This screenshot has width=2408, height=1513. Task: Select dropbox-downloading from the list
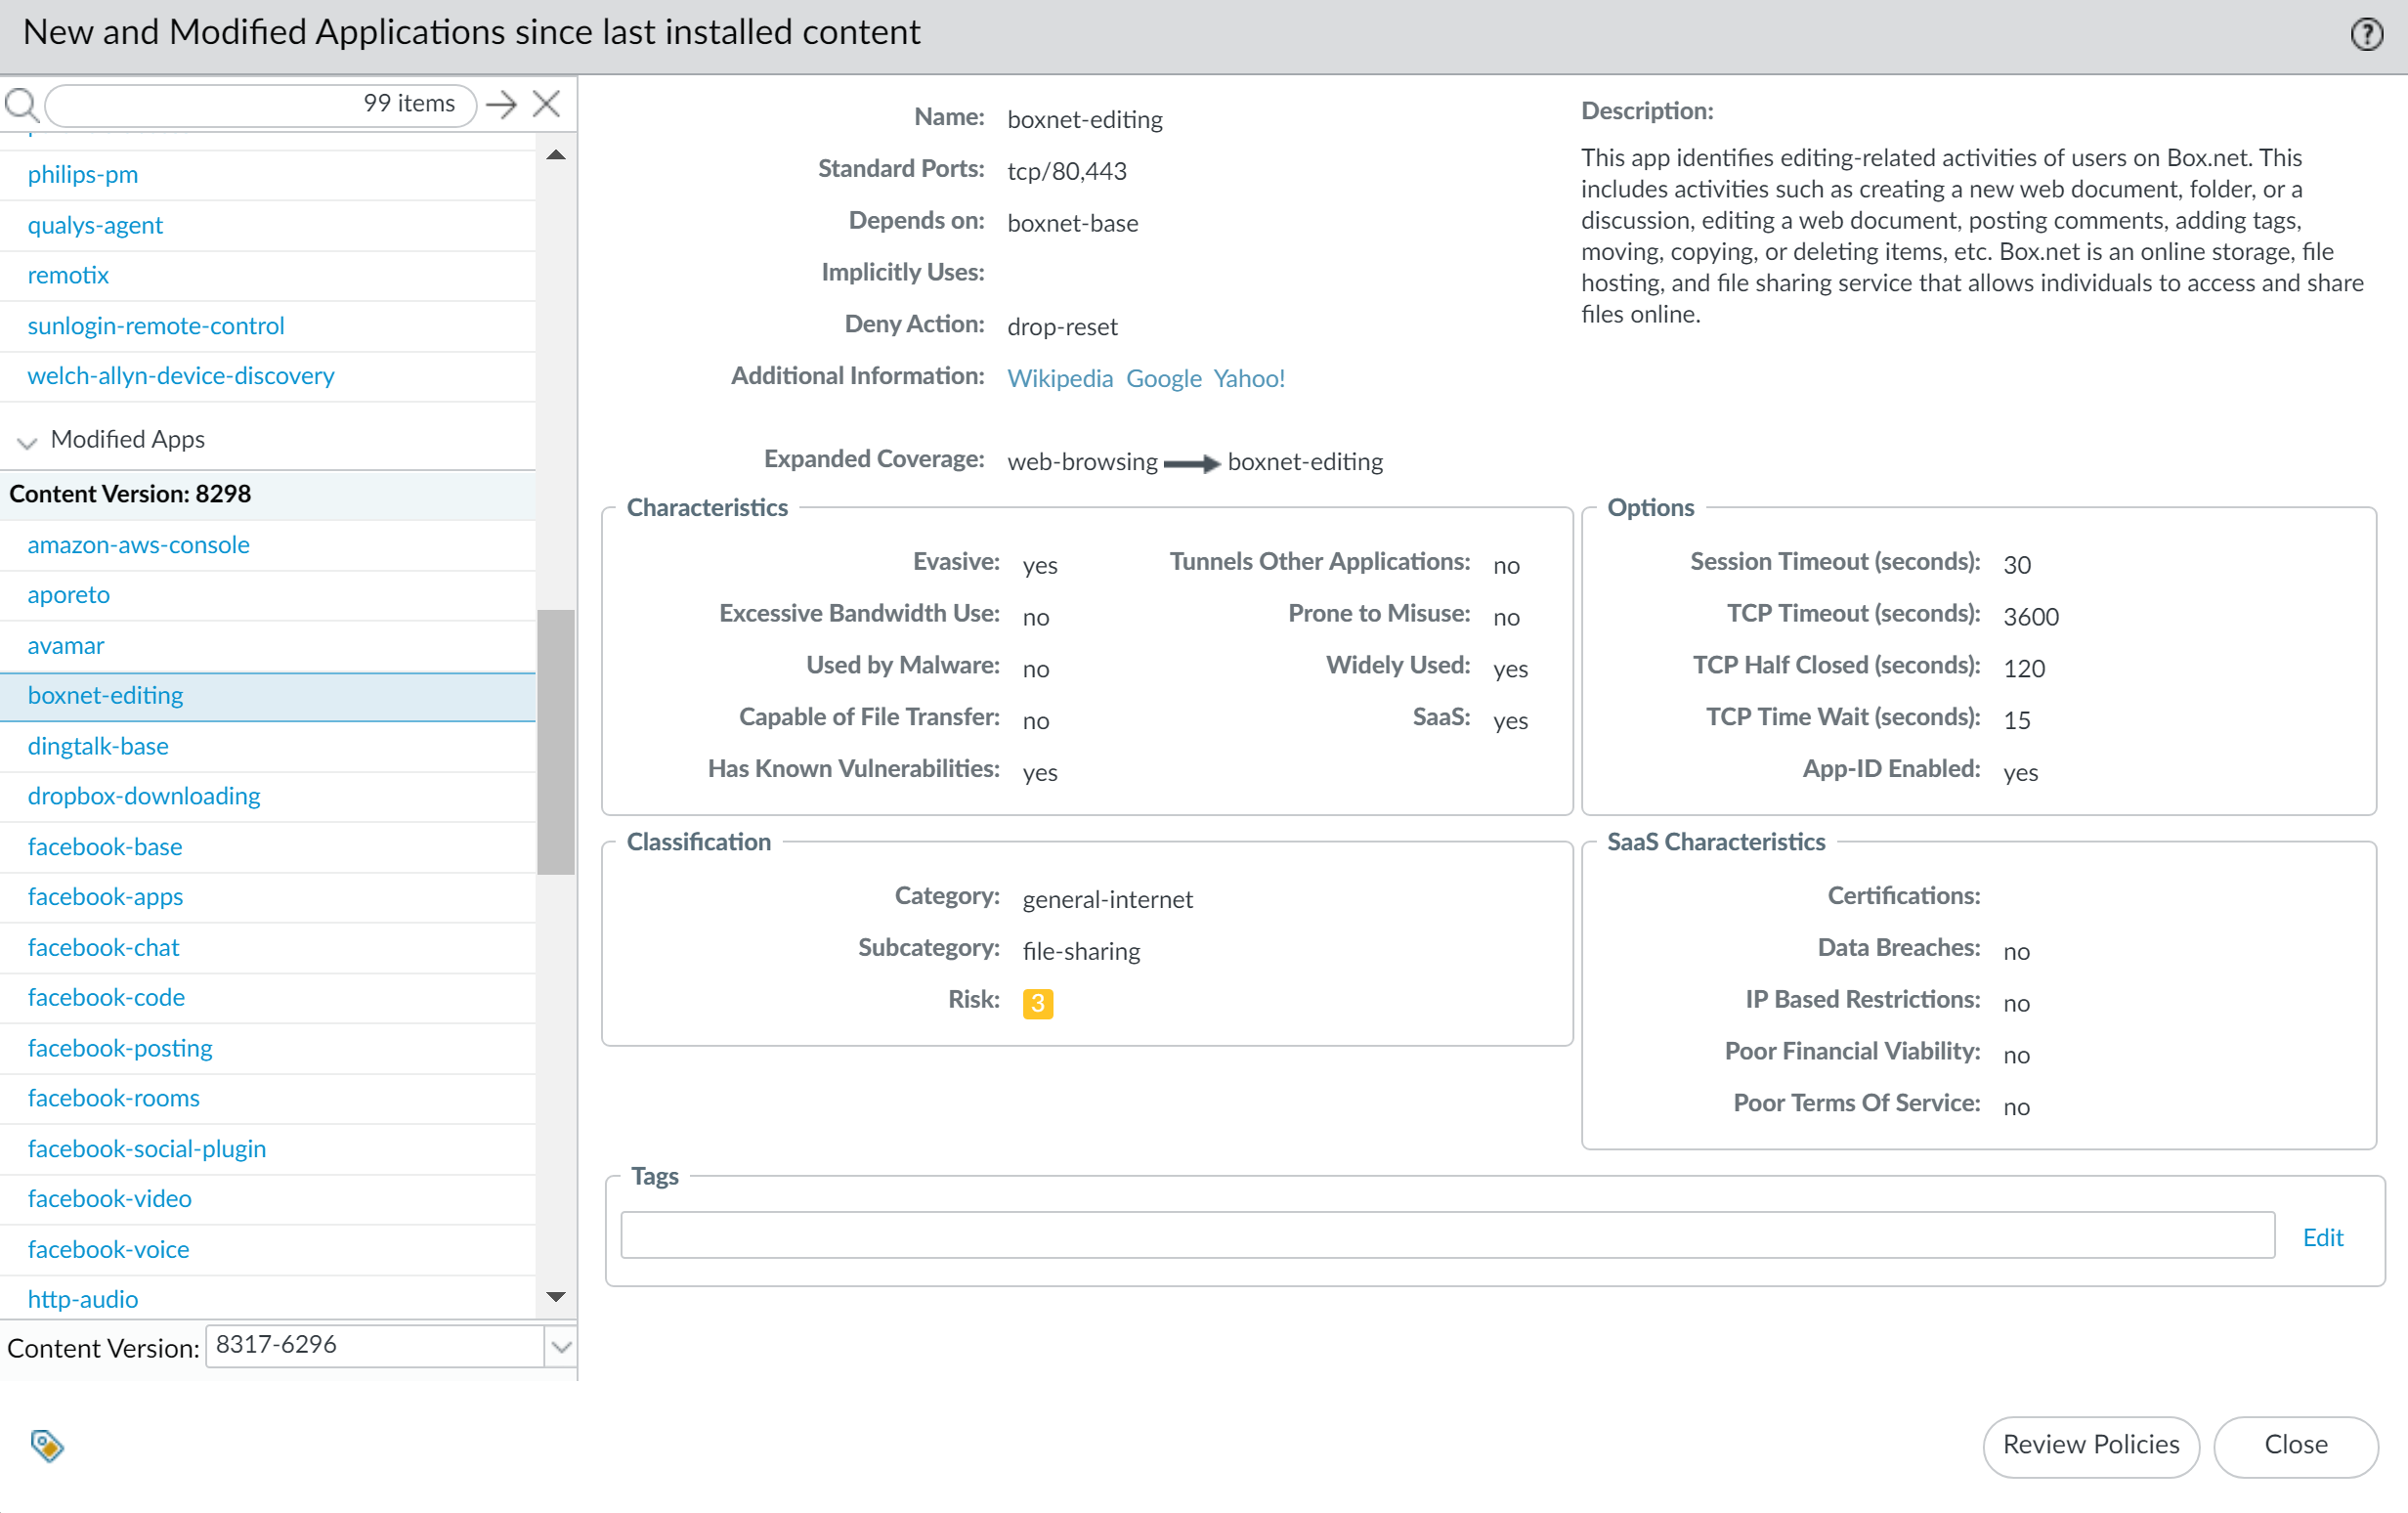pyautogui.click(x=144, y=796)
